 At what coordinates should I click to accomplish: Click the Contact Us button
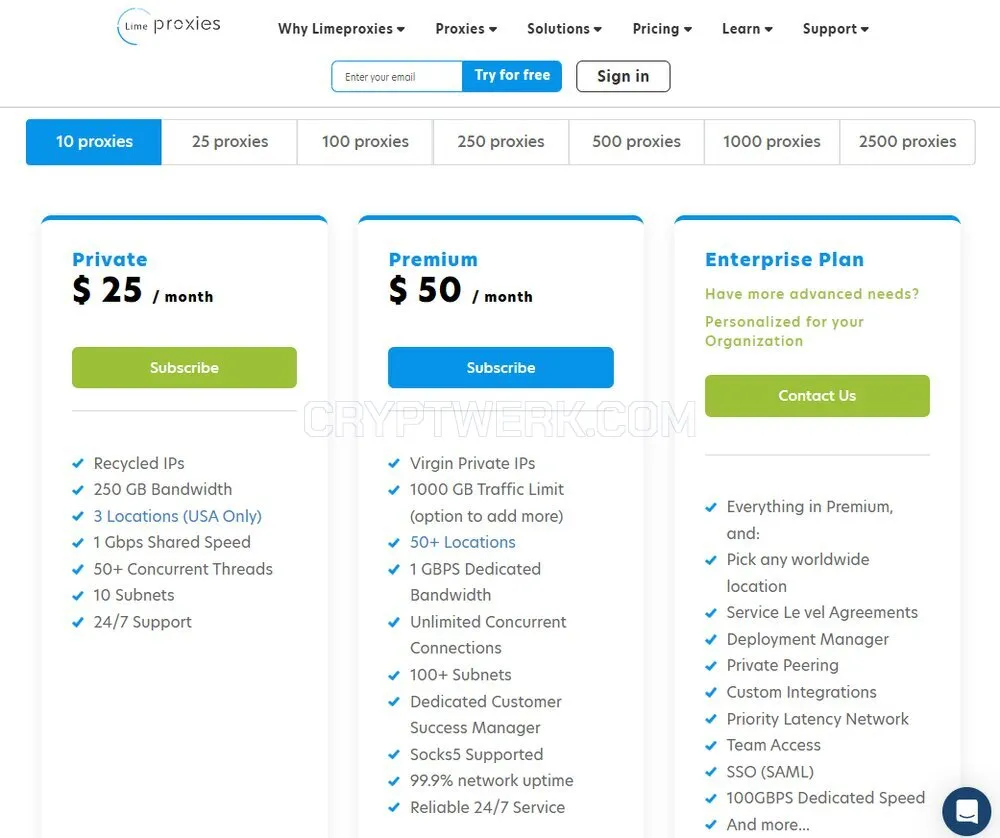pos(817,395)
